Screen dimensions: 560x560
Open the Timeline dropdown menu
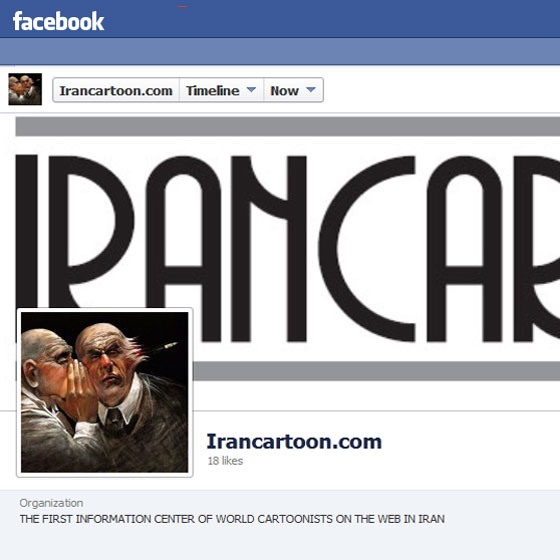221,90
